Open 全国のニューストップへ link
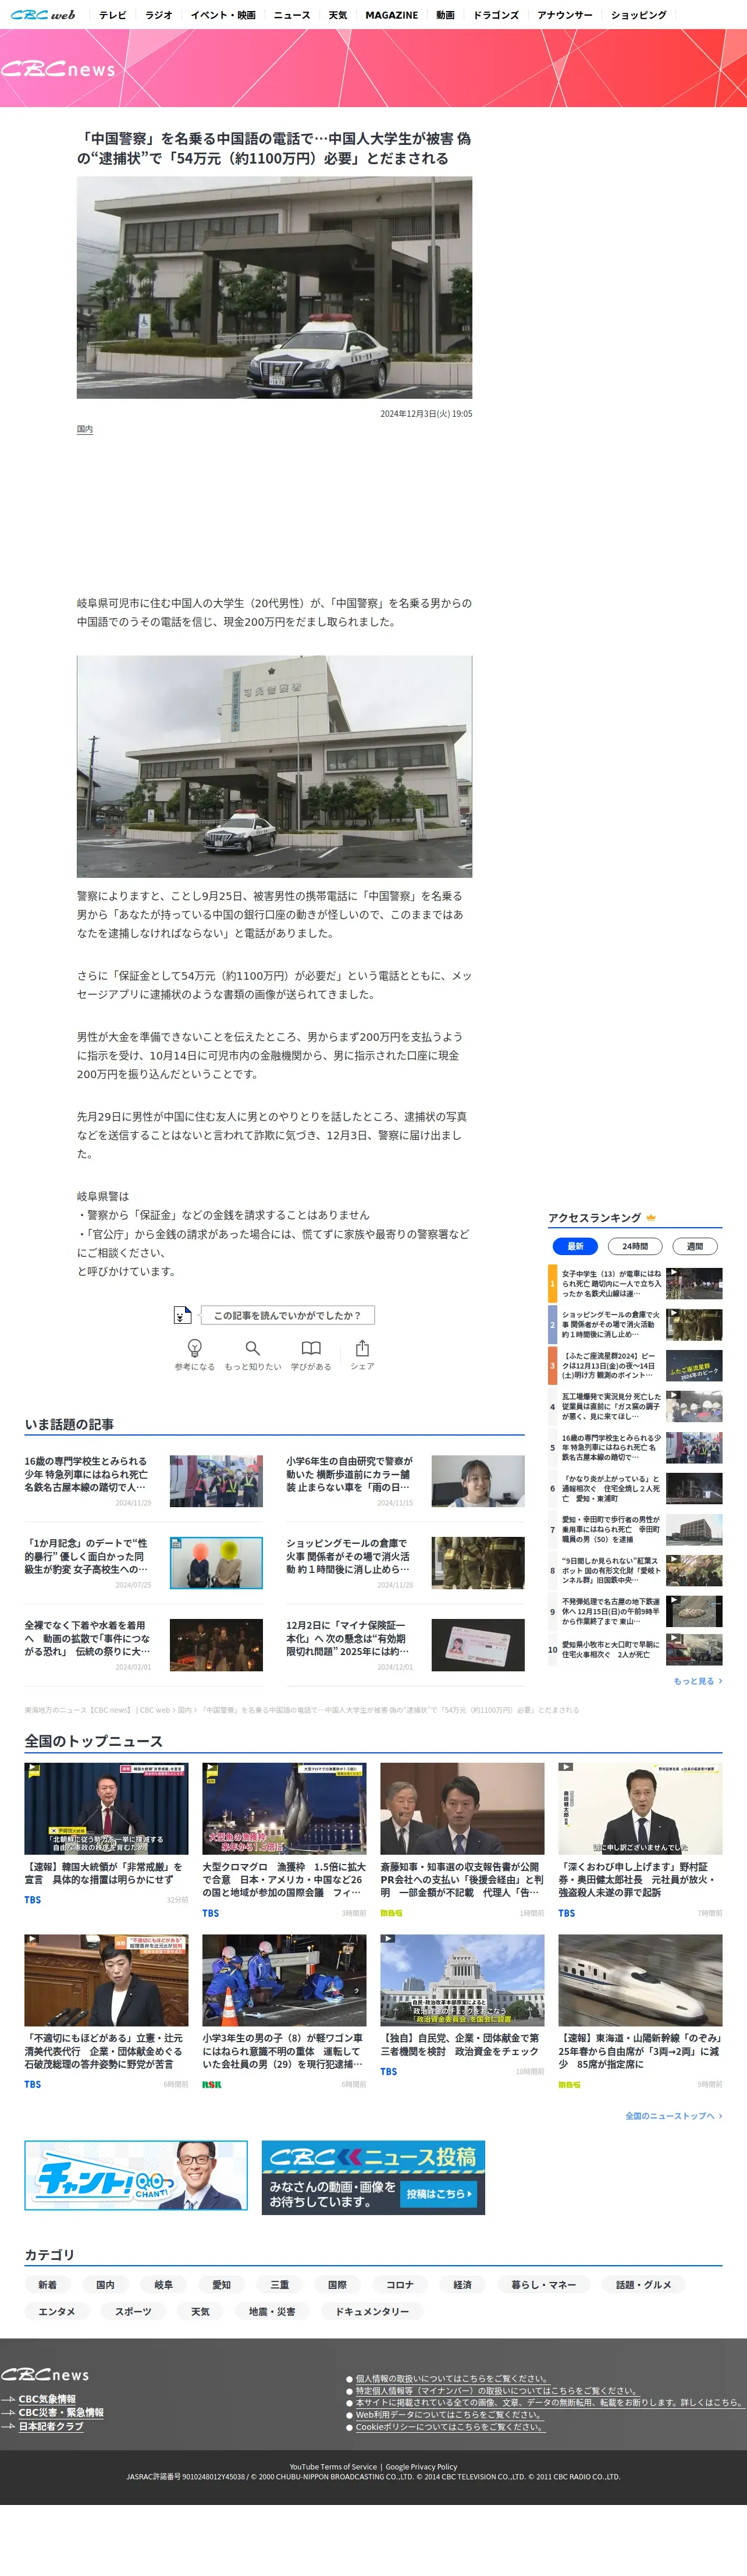 [x=674, y=2116]
